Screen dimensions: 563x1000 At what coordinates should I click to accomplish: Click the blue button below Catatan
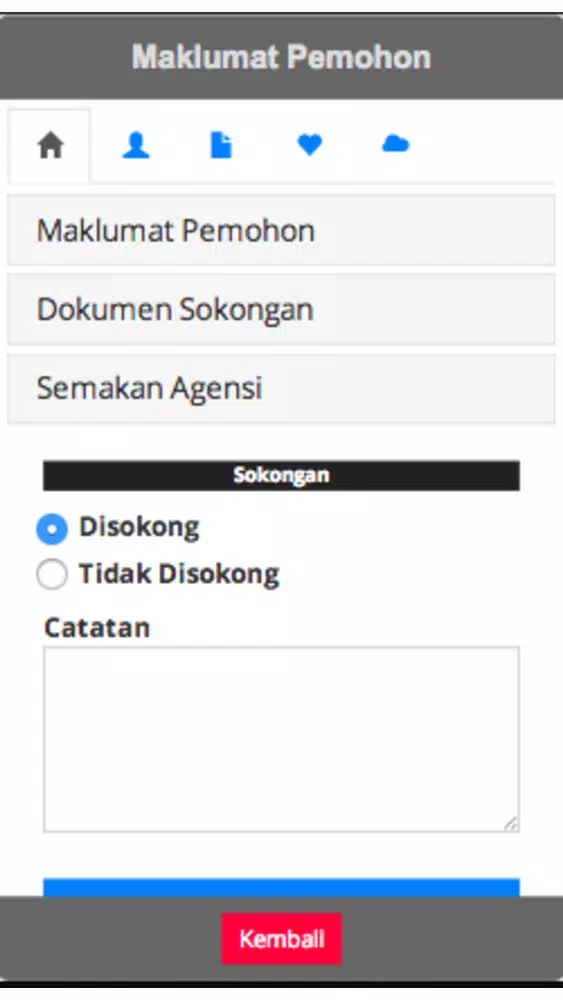(x=281, y=887)
